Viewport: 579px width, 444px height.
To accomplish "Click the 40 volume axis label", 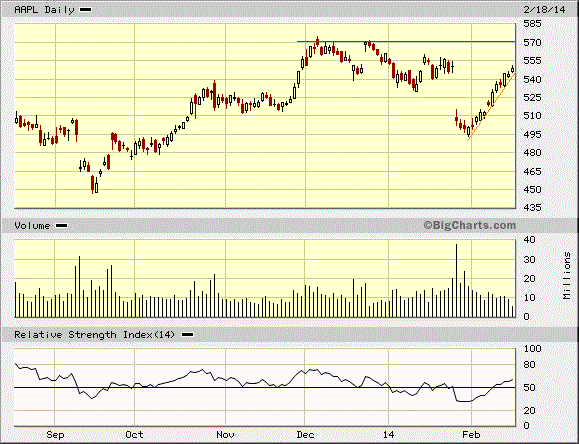I will pyautogui.click(x=530, y=240).
